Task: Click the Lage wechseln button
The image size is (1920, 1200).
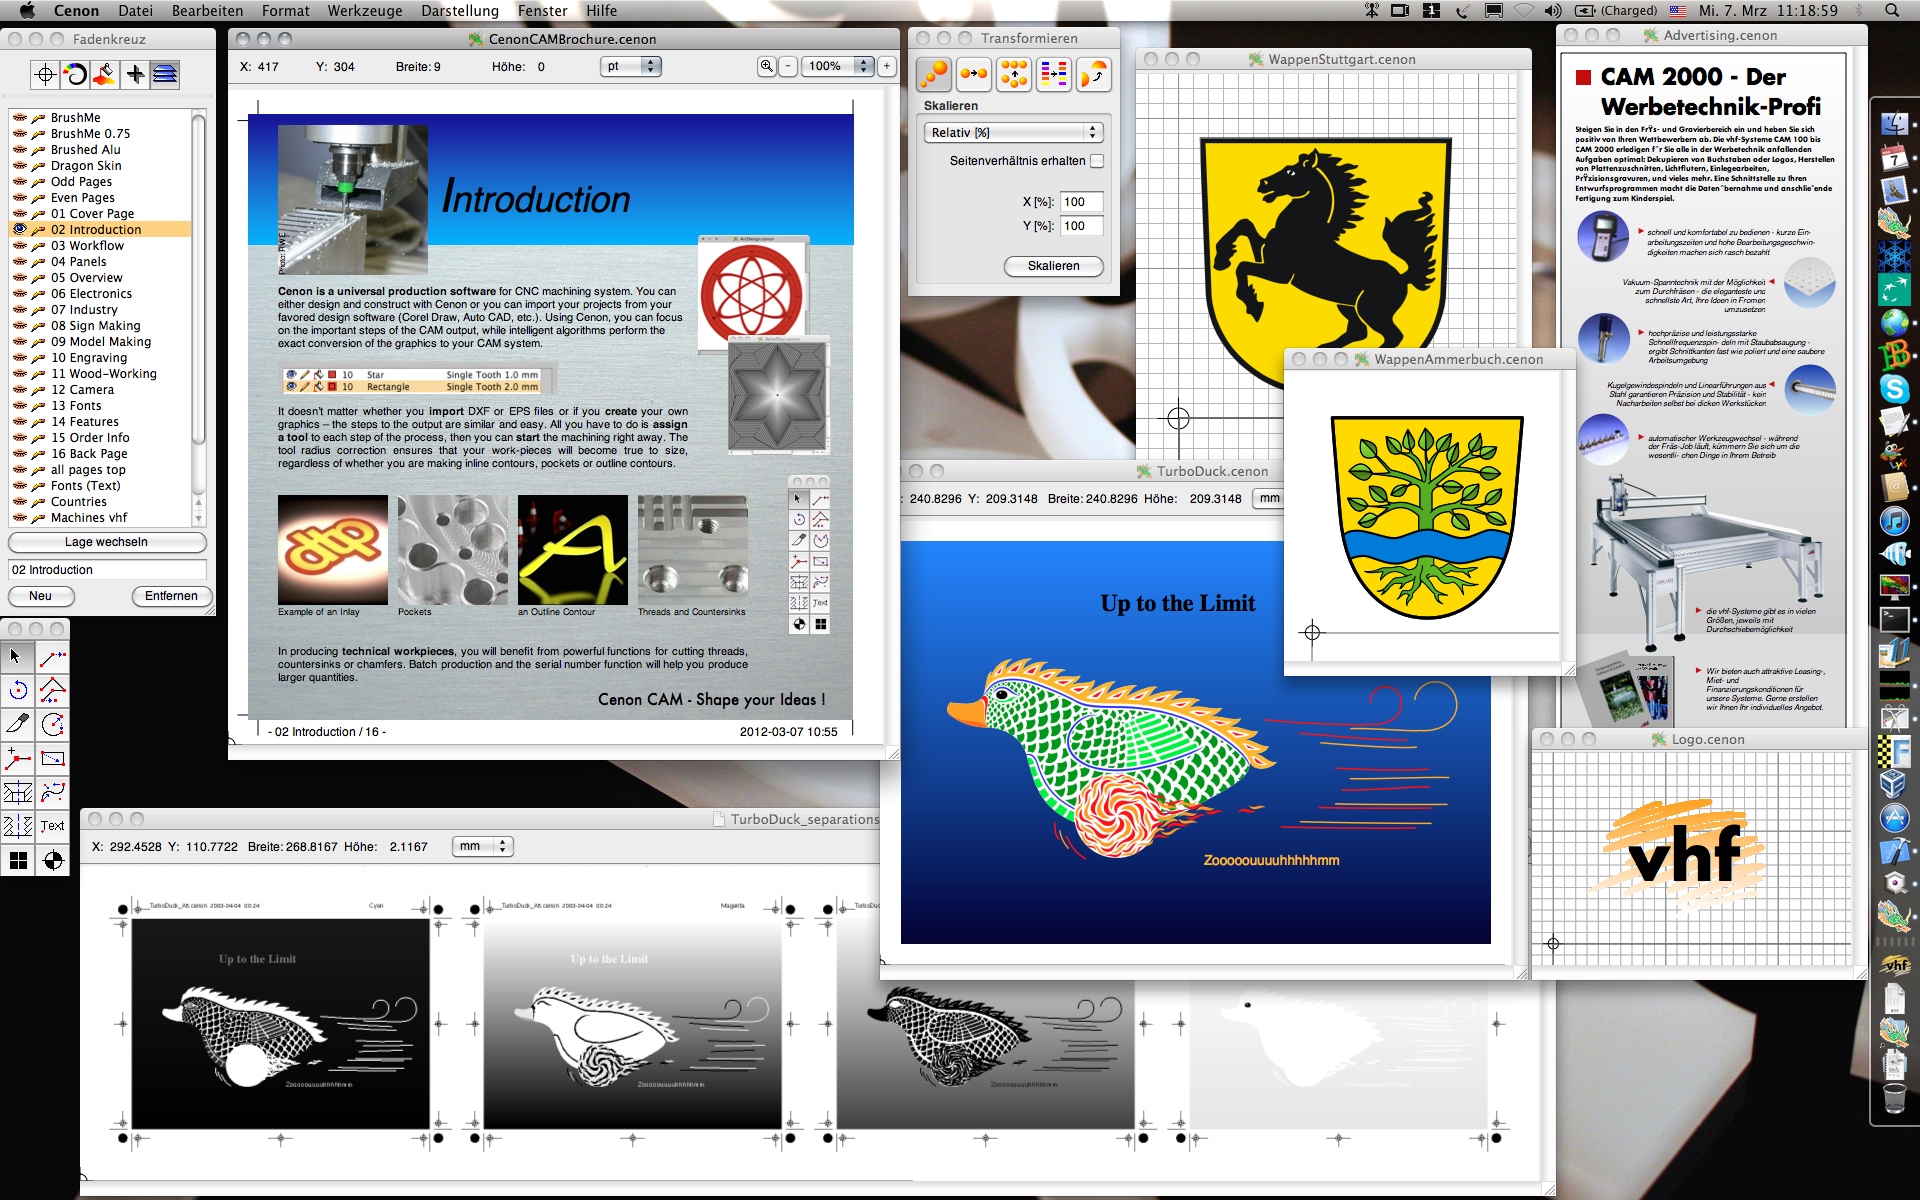Action: (107, 542)
